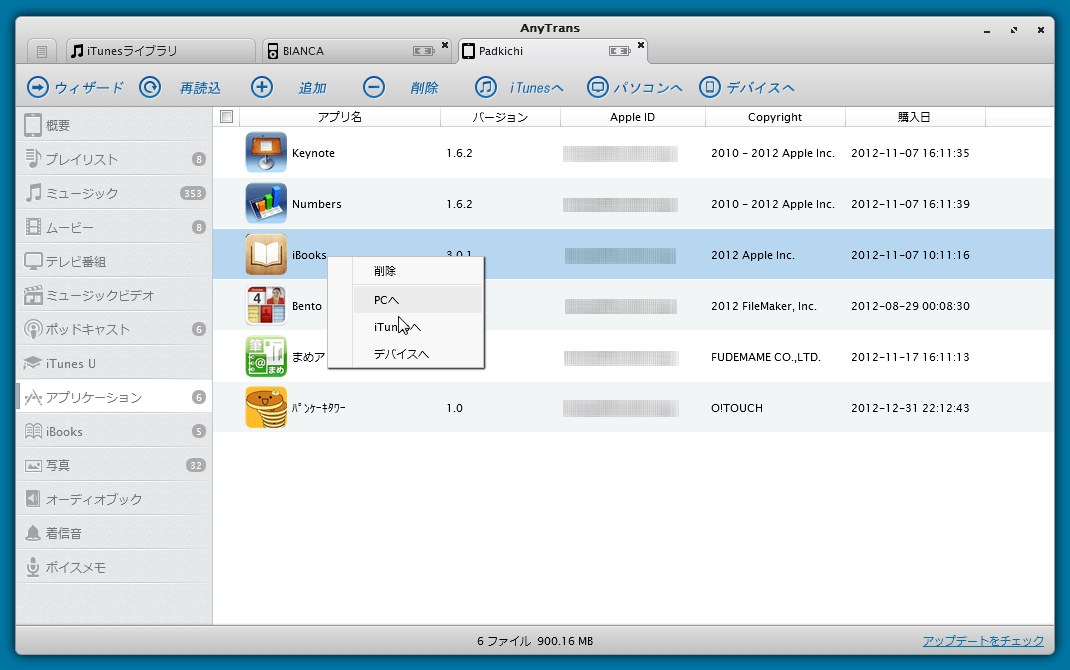This screenshot has width=1070, height=670.
Task: Open the ムービー sidebar section
Action: (x=114, y=227)
